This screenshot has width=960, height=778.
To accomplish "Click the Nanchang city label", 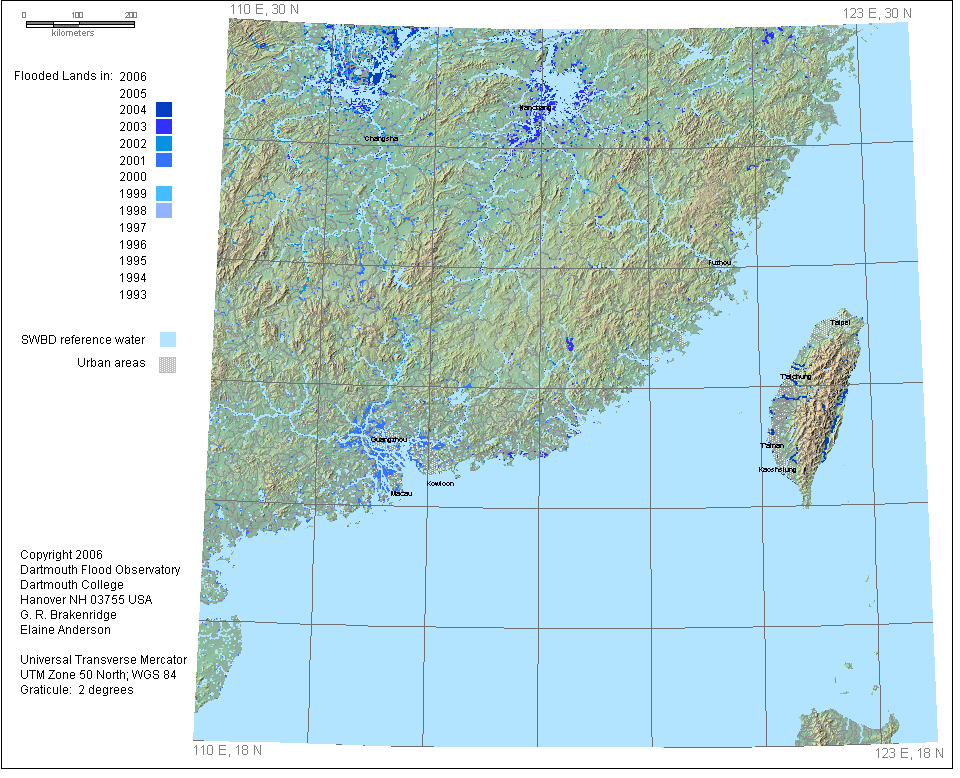I will (x=535, y=107).
